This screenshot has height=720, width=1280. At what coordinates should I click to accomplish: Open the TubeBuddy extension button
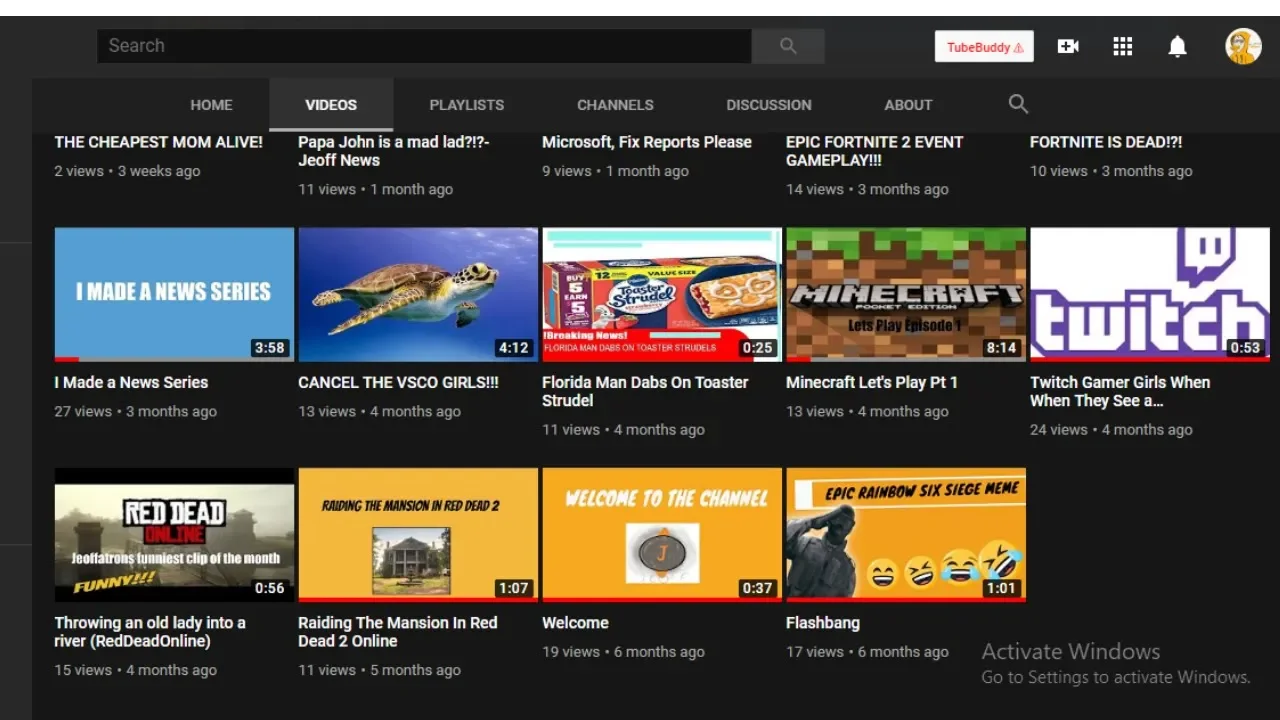(984, 47)
